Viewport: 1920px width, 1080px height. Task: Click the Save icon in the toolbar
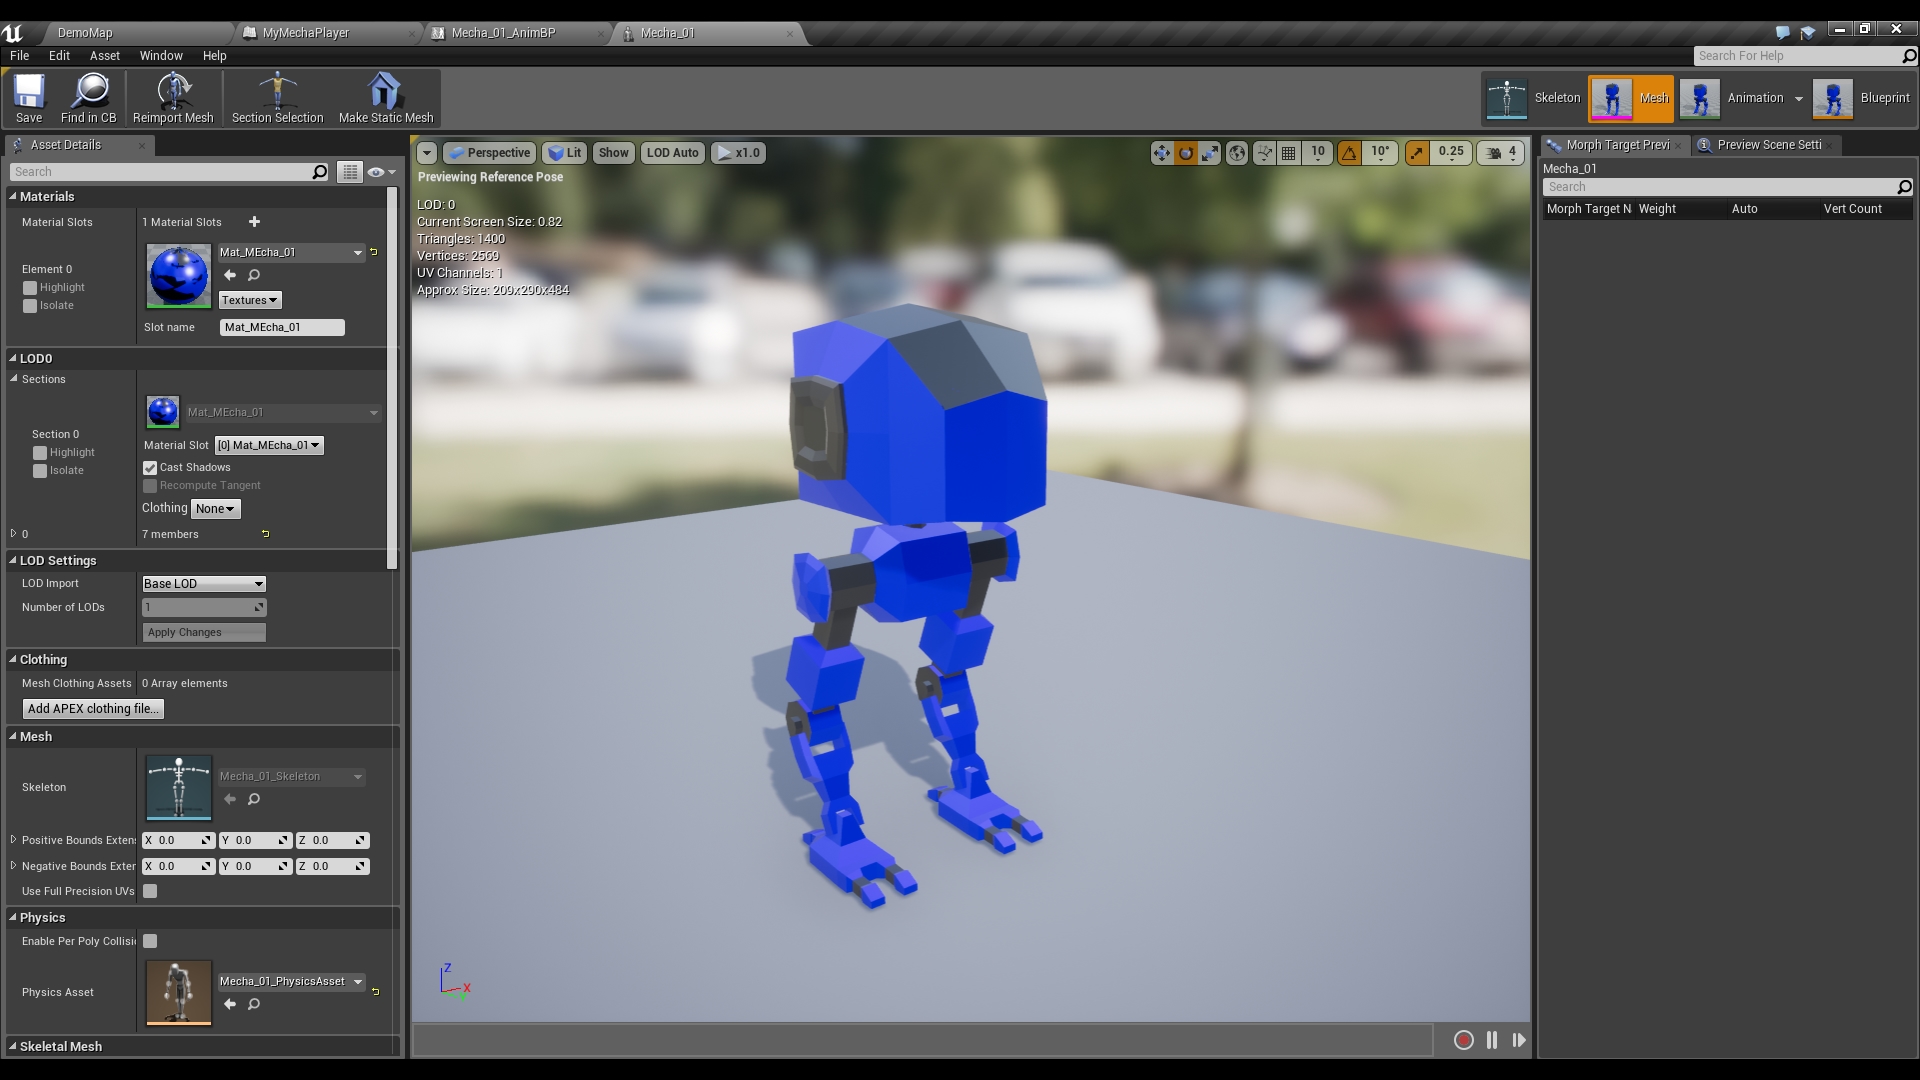[x=28, y=97]
